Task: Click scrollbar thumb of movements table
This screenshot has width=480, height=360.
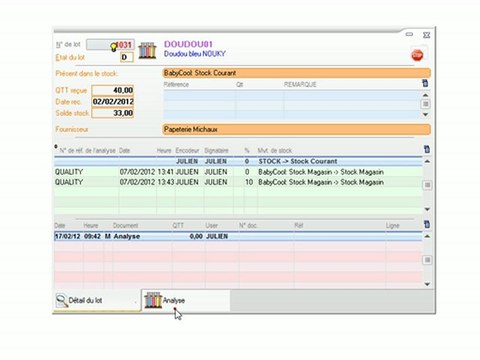Action: 427,260
